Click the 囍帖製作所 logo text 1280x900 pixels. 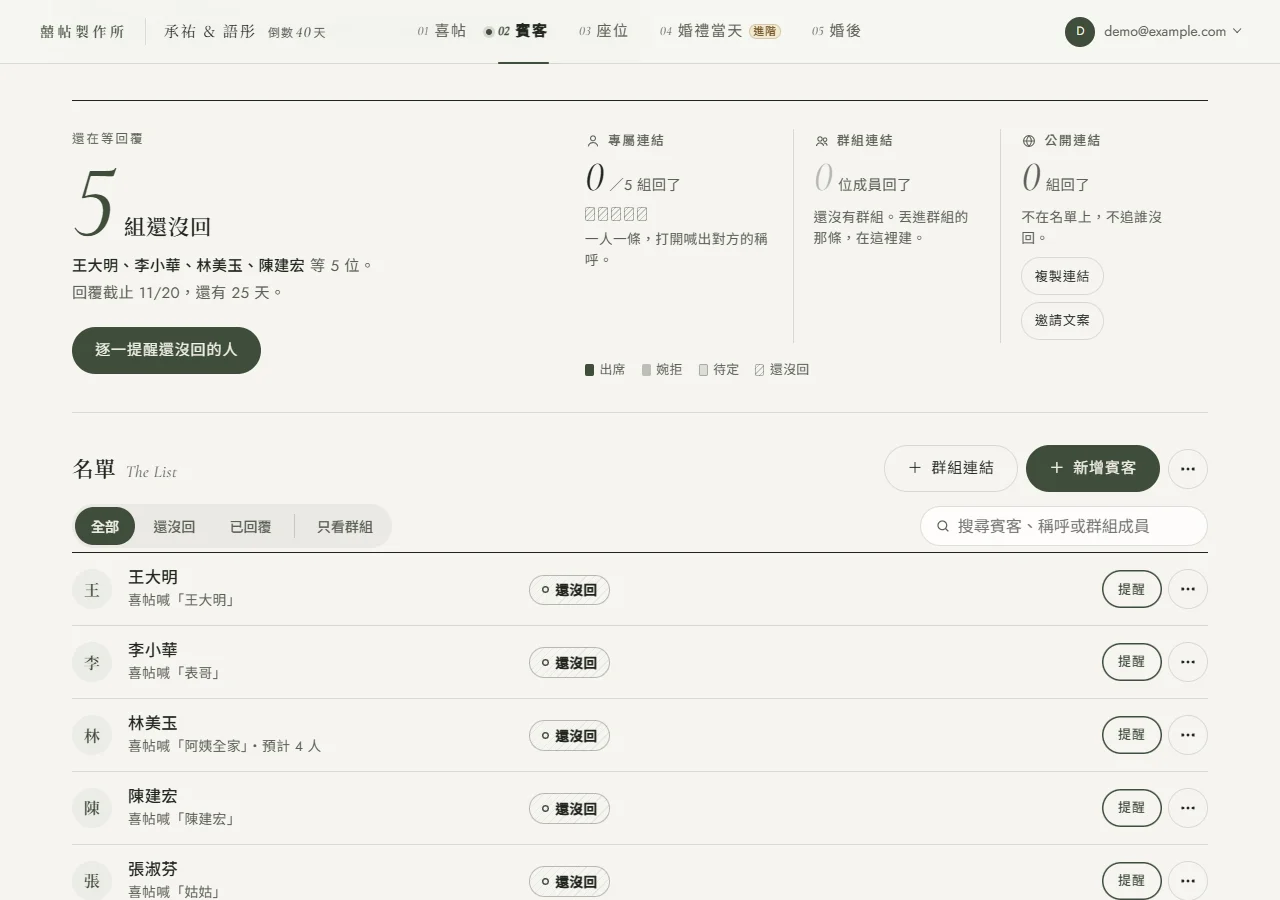[82, 31]
